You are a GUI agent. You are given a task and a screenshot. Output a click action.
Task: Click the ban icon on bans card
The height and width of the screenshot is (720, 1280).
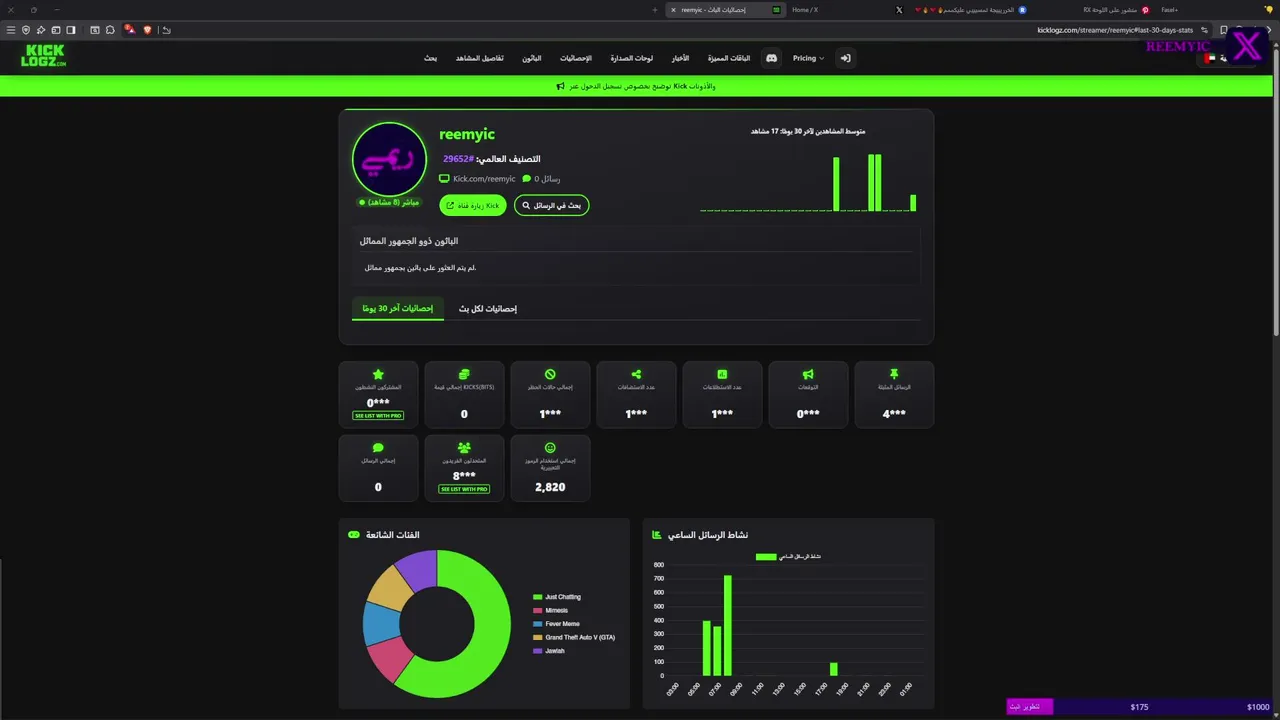[550, 374]
